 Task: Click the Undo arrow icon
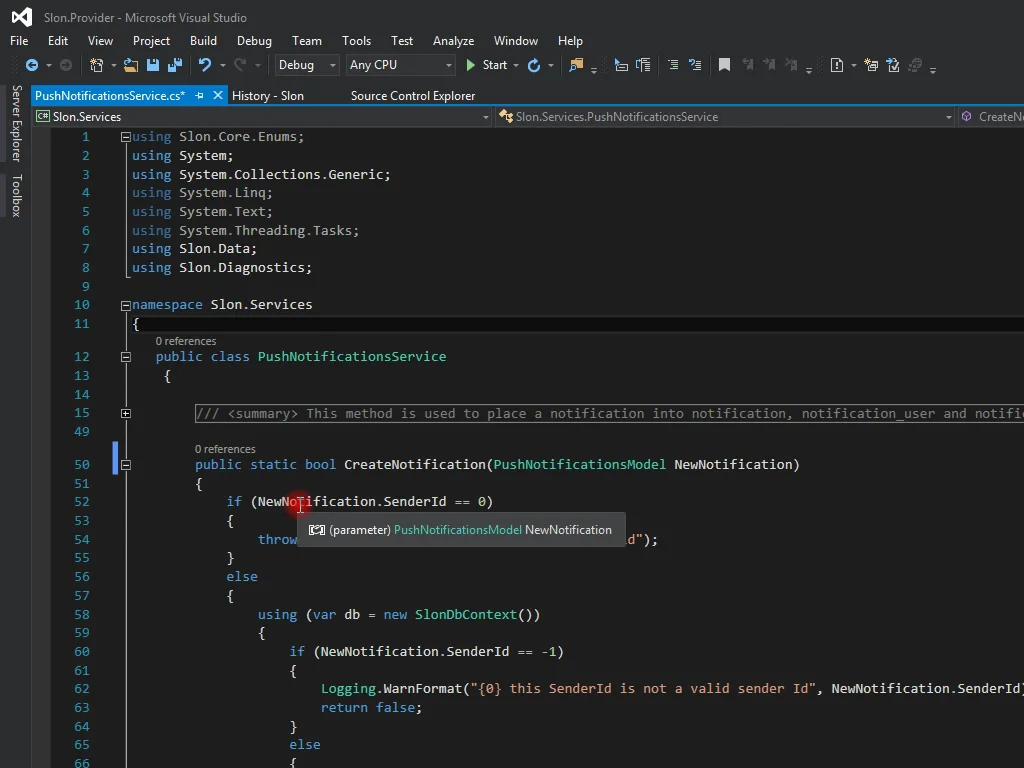(x=204, y=65)
